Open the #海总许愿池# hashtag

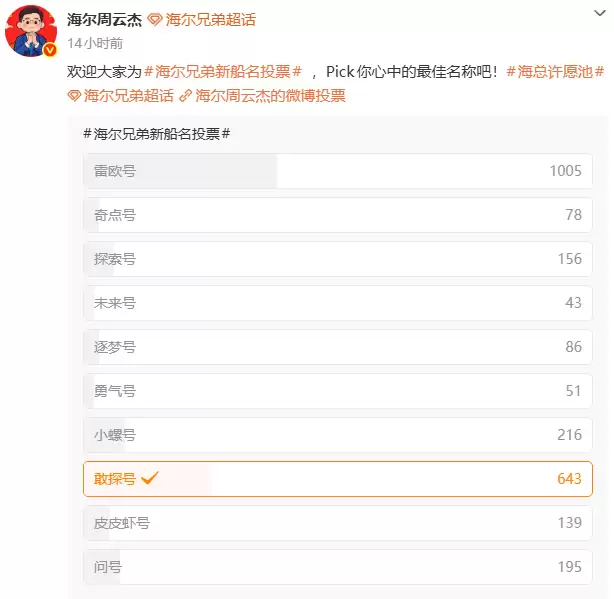pyautogui.click(x=555, y=72)
